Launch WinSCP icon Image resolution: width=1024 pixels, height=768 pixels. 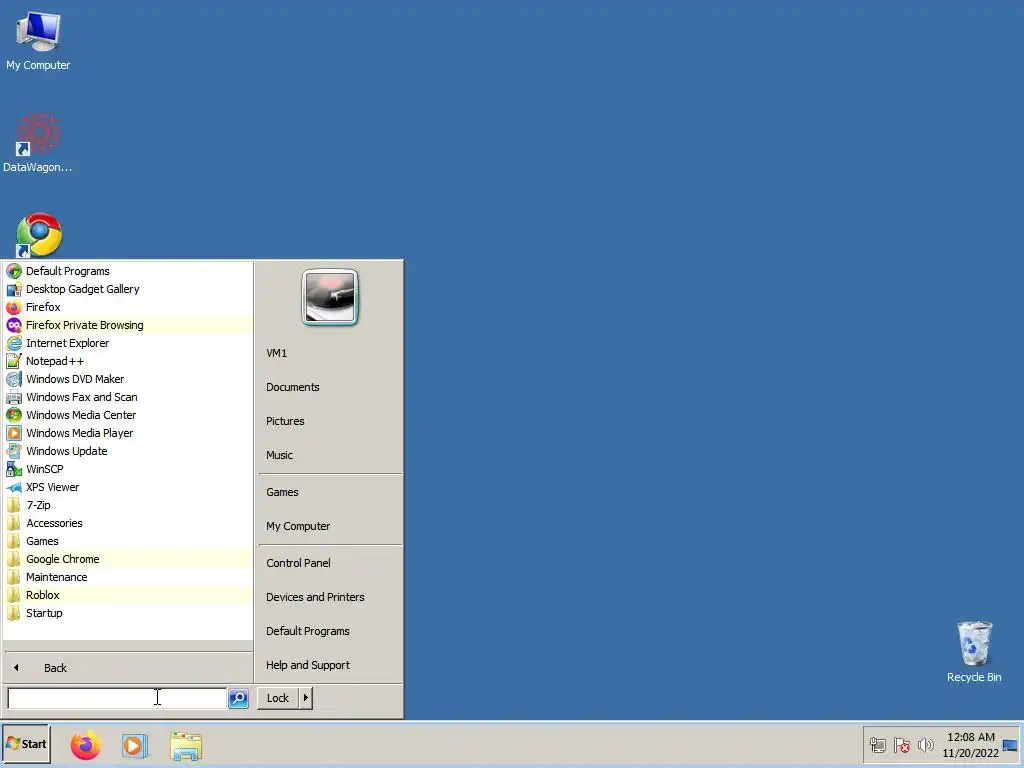click(x=14, y=469)
